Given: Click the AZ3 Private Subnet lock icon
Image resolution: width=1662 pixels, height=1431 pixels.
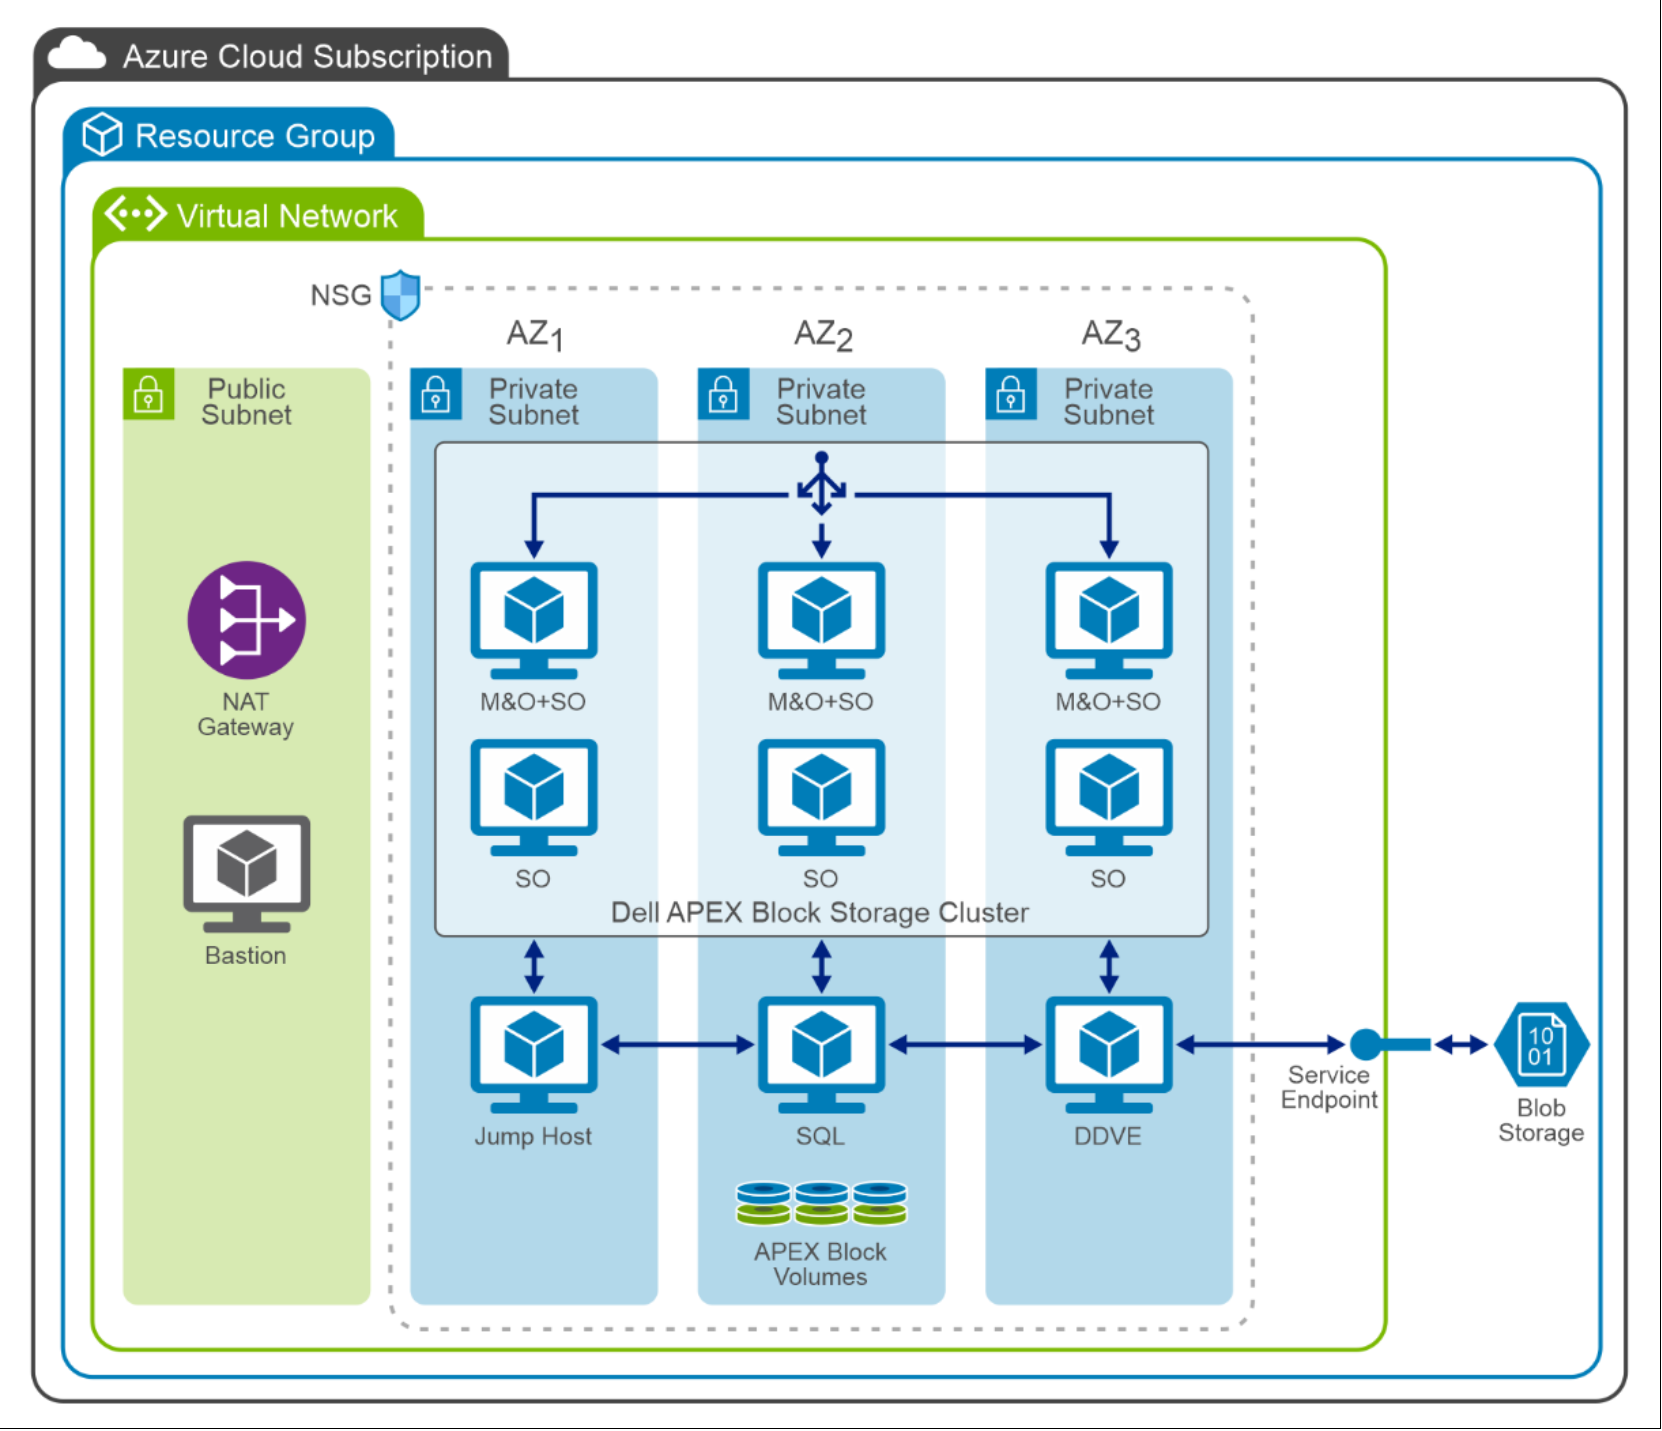Looking at the screenshot, I should pyautogui.click(x=1011, y=393).
